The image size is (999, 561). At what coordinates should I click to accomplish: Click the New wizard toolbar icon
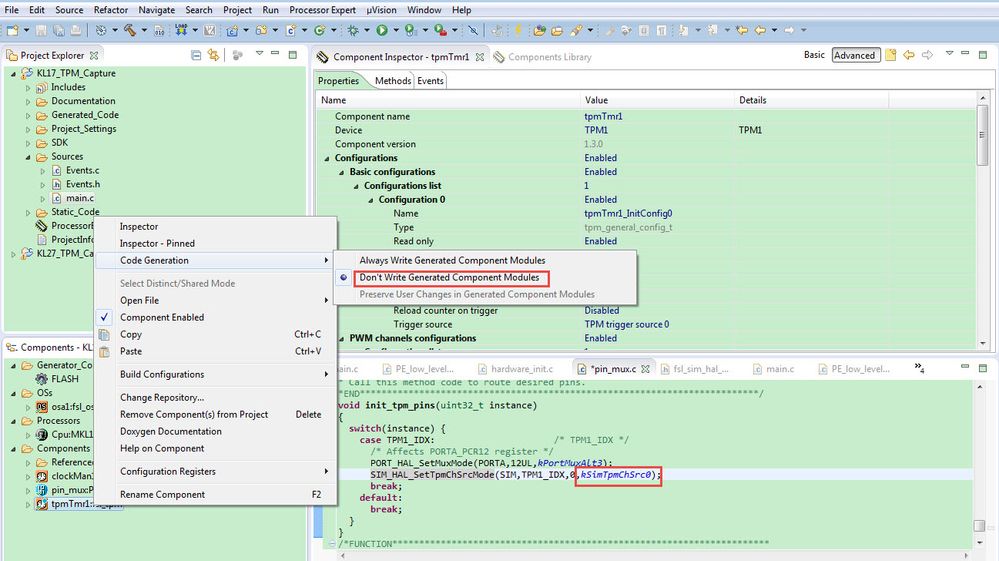click(x=11, y=30)
